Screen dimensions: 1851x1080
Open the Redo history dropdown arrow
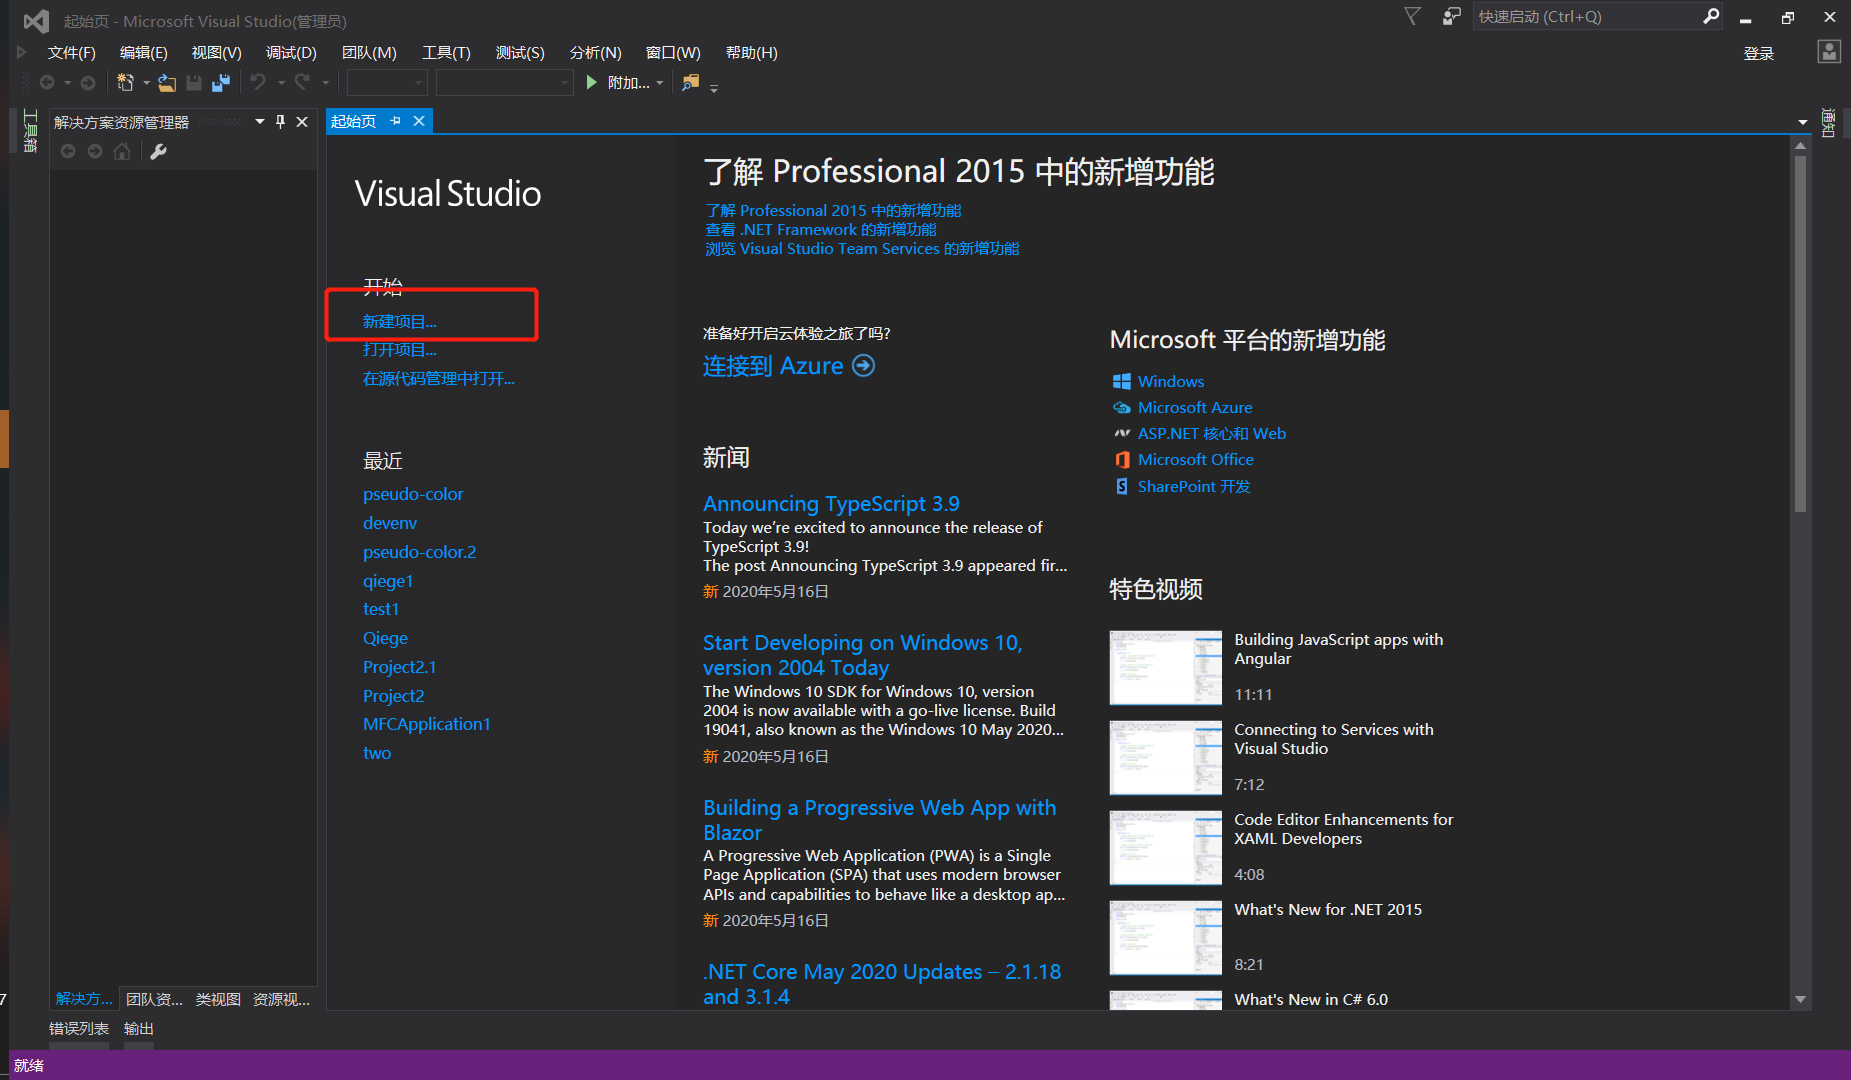[325, 83]
